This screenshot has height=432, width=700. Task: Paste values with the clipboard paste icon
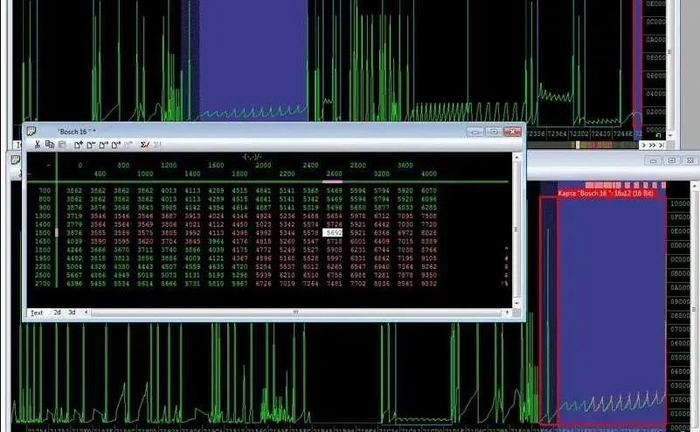pyautogui.click(x=62, y=144)
